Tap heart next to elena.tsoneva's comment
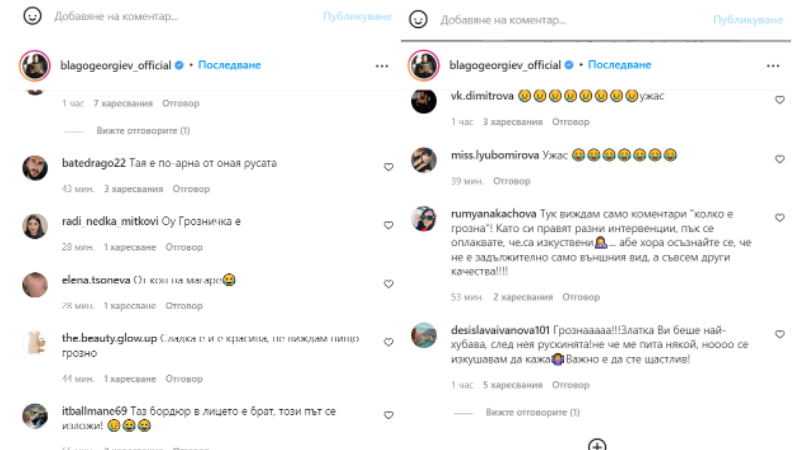This screenshot has height=450, width=808. coord(389,284)
